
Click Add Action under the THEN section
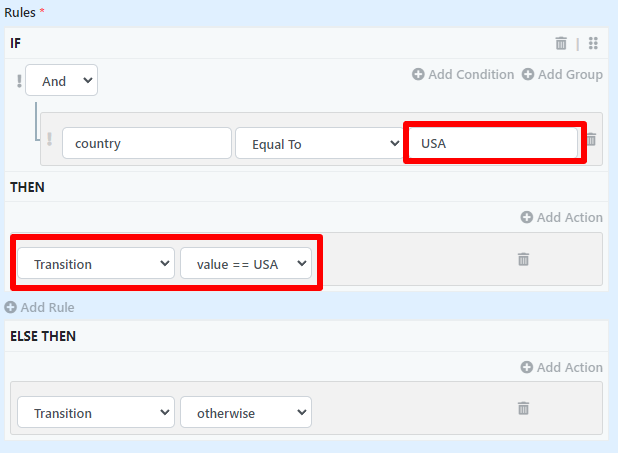pyautogui.click(x=561, y=217)
